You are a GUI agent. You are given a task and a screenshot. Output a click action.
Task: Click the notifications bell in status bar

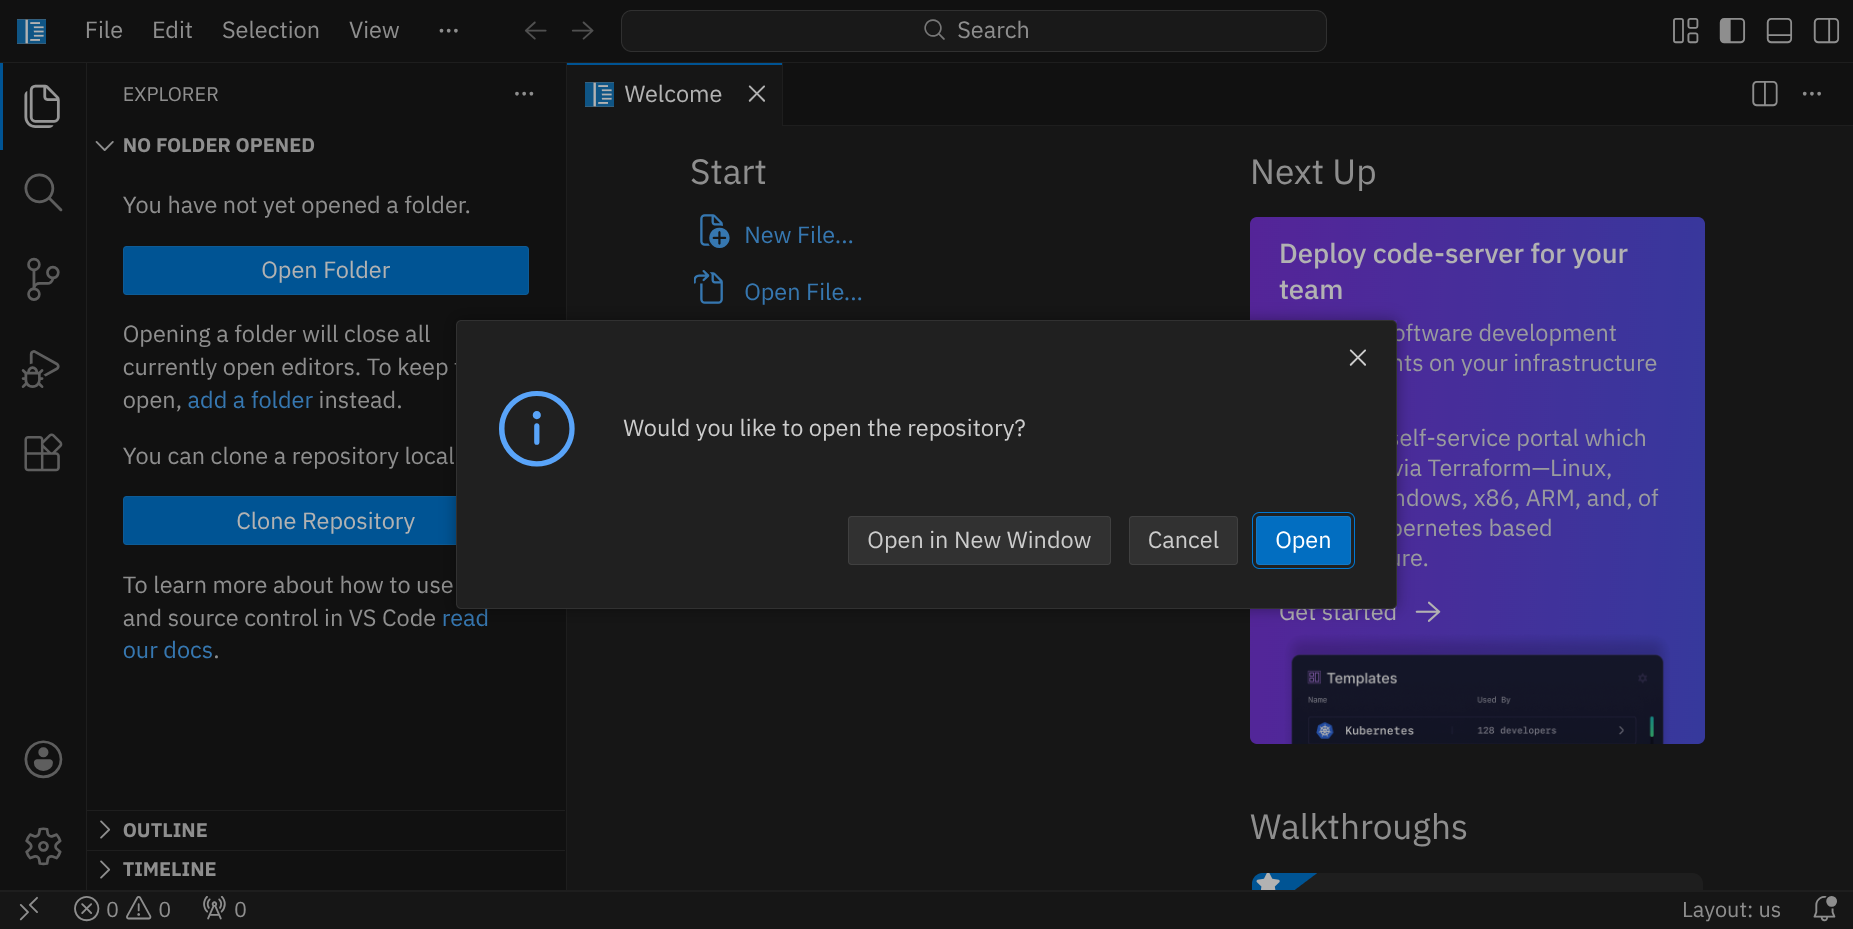1824,909
